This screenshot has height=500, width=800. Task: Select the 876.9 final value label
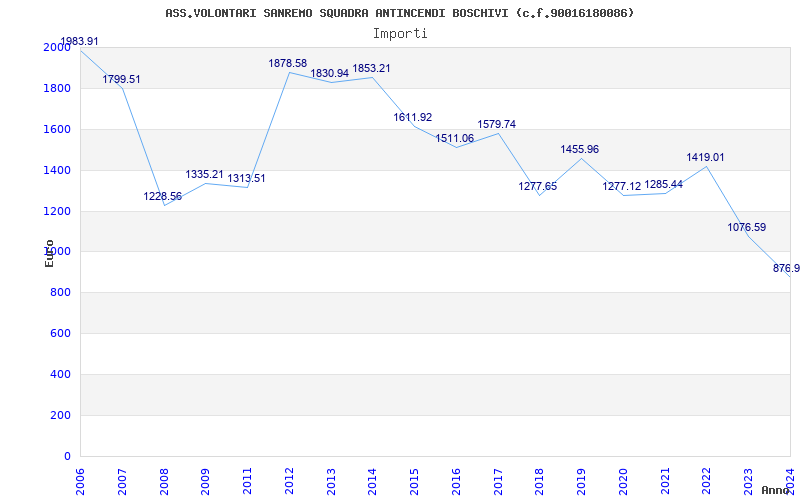786,268
